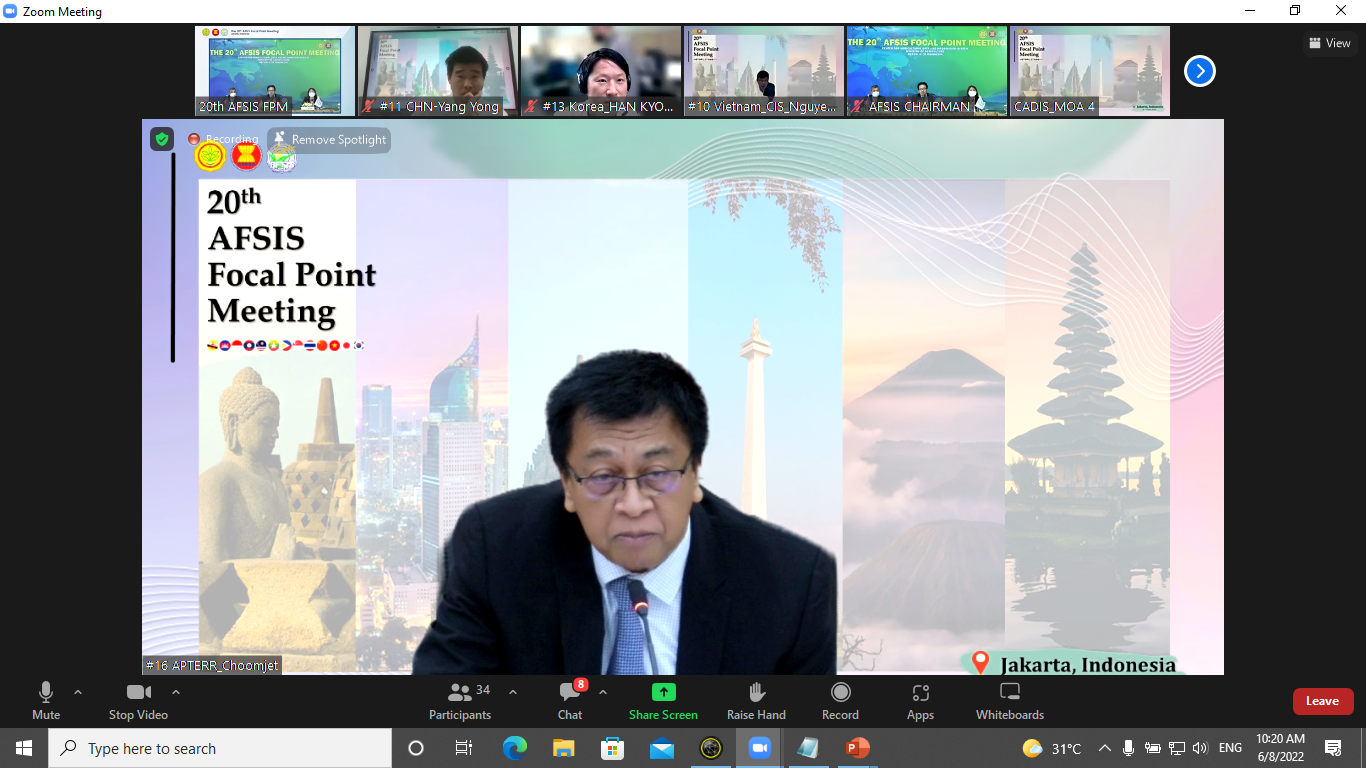The width and height of the screenshot is (1366, 768).
Task: Open the Apps panel
Action: click(920, 700)
